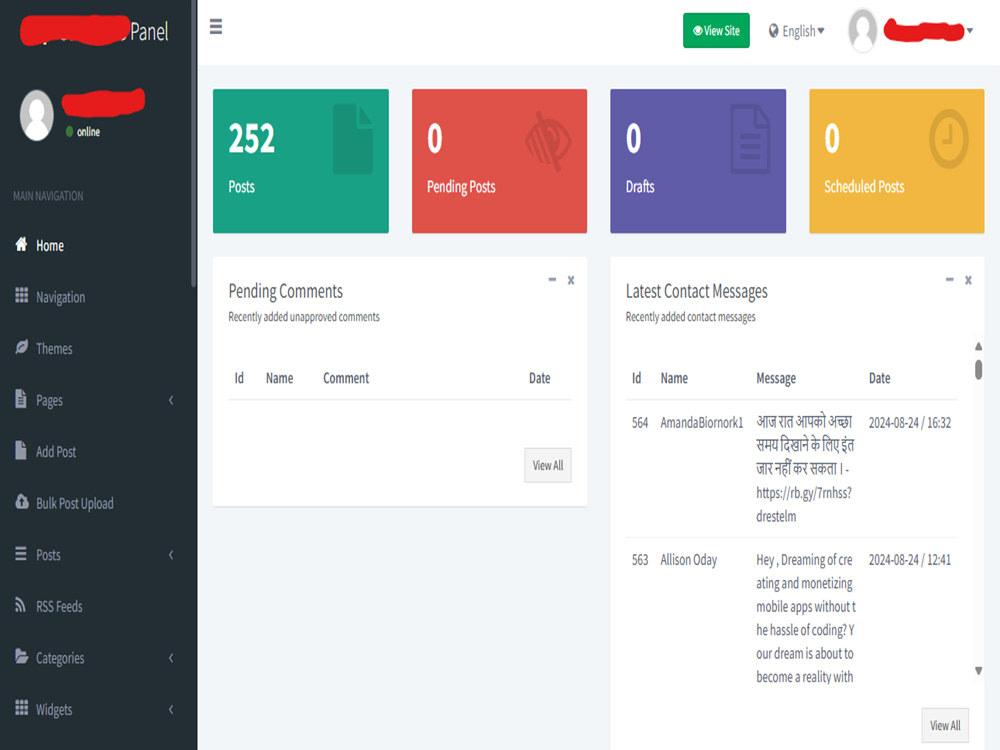Expand the Posts submenu chevron

click(171, 555)
